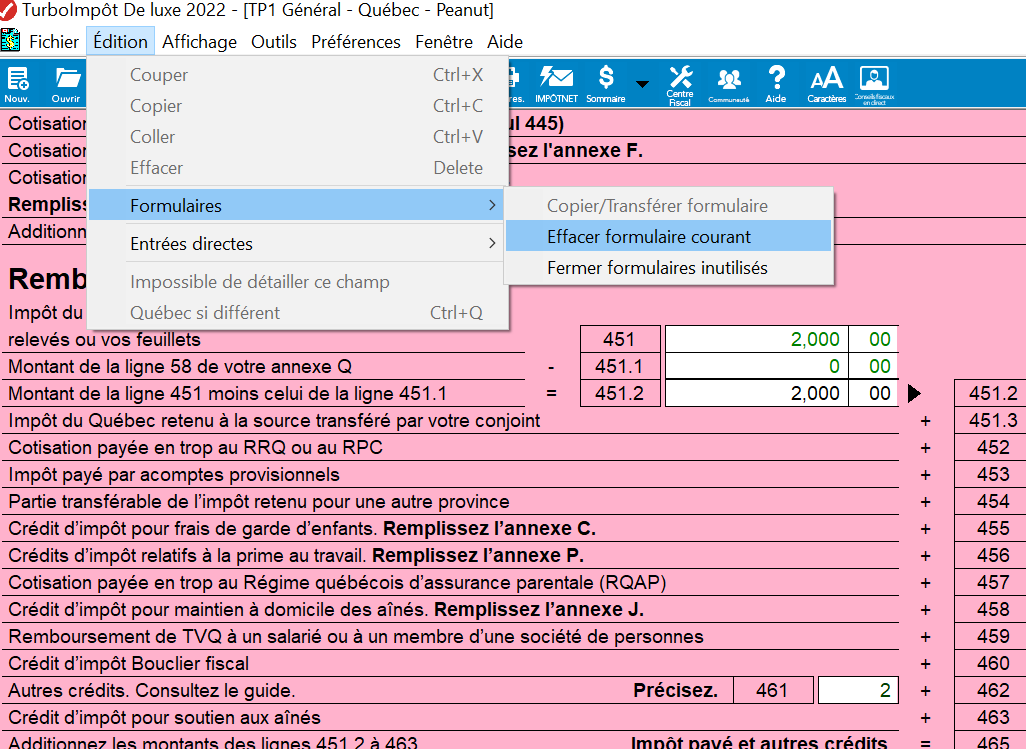Viewport: 1026px width, 749px height.
Task: Open the Outils menu
Action: 273,42
